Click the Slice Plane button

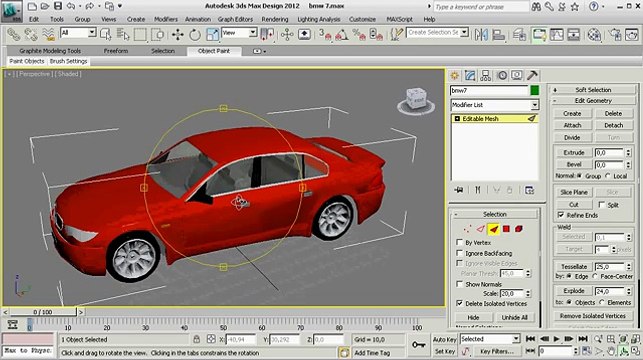click(x=574, y=192)
